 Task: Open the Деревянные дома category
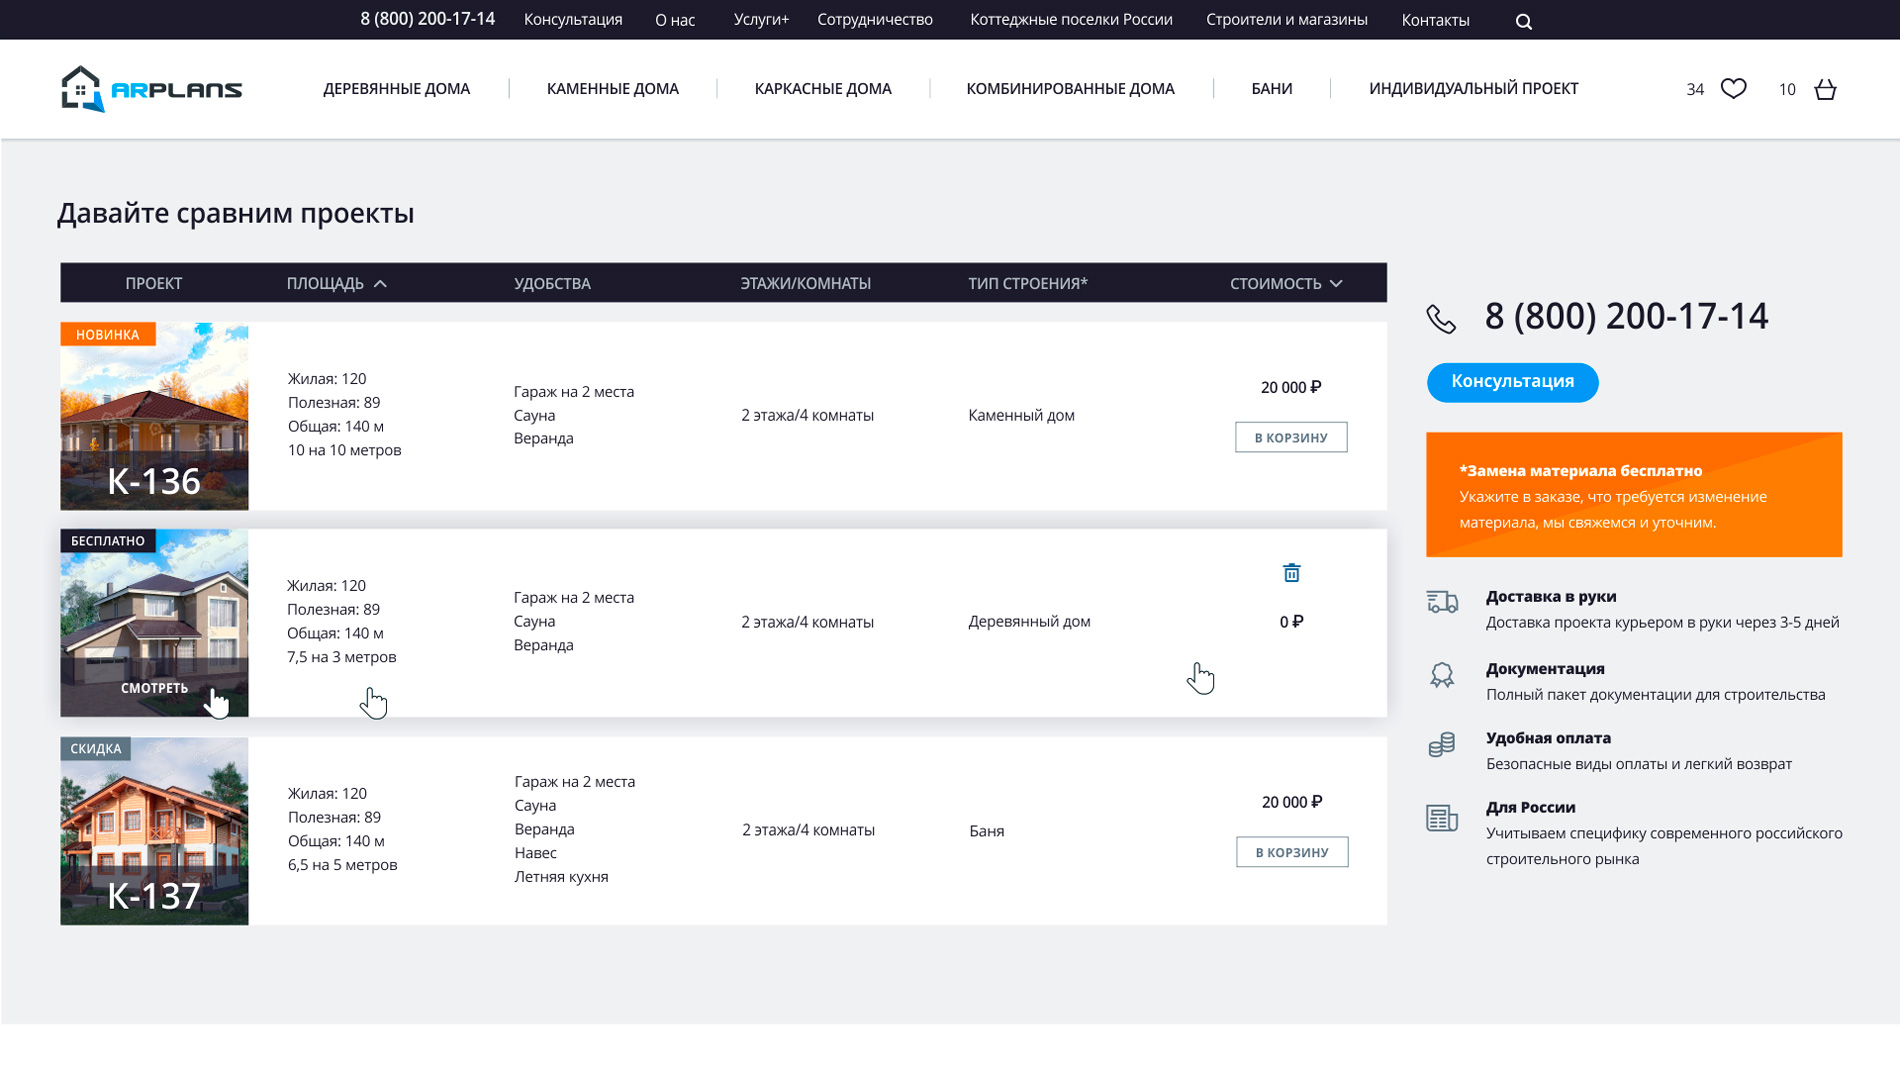coord(396,89)
